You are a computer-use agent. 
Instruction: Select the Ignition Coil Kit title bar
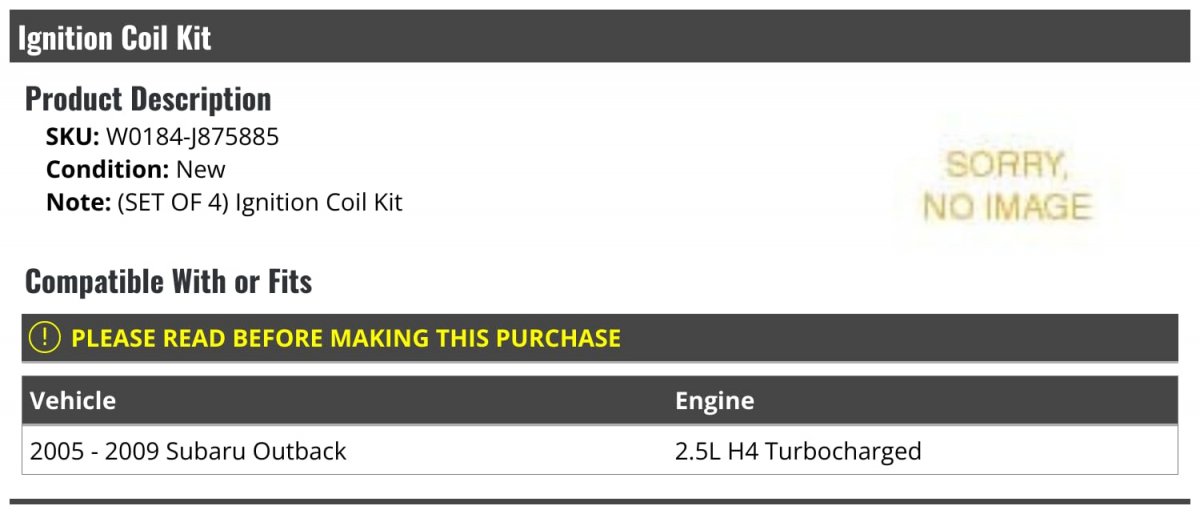coord(600,38)
